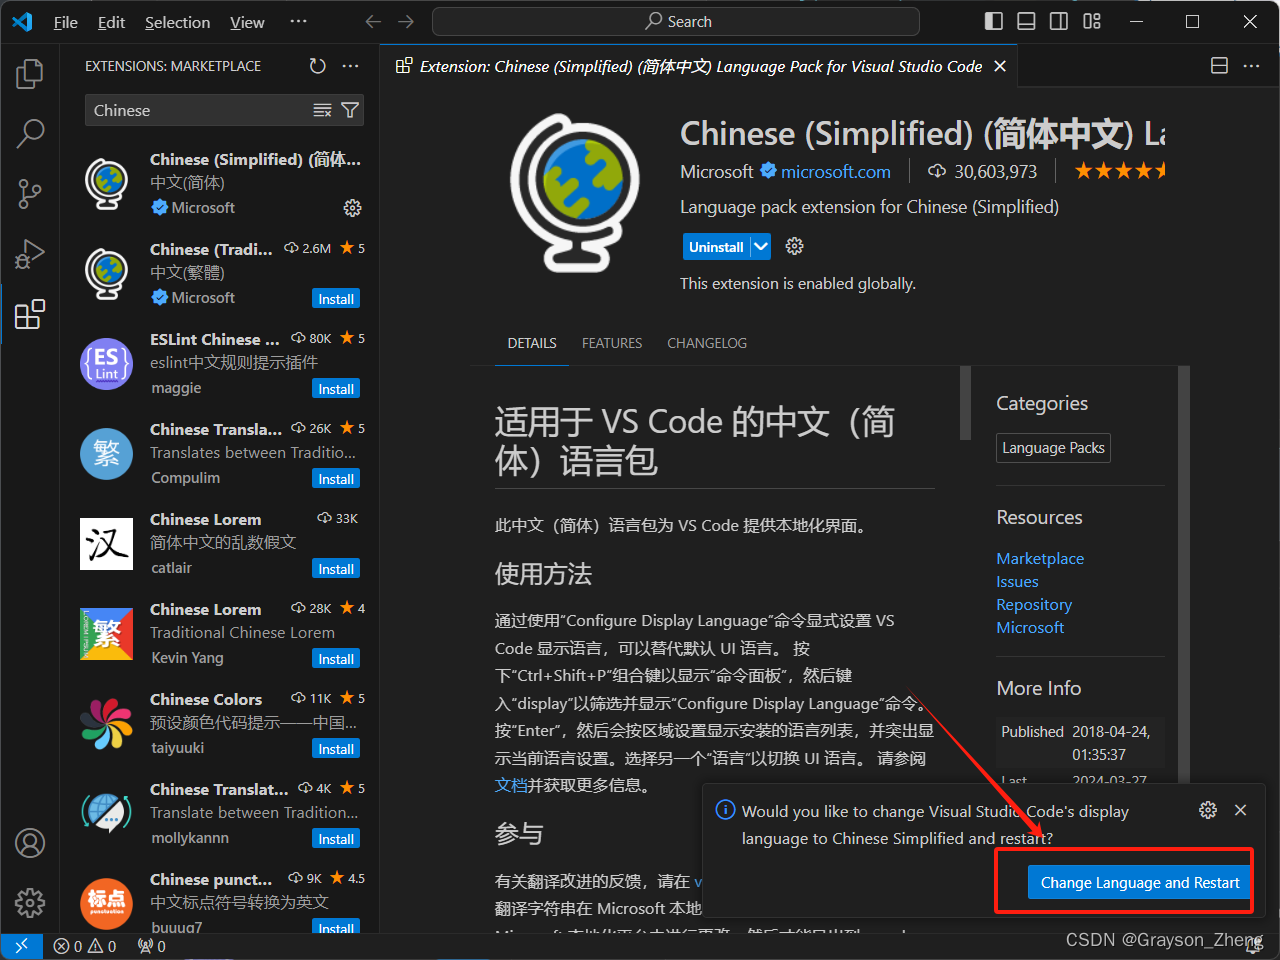Install Chinese (Traditional) language pack
1280x960 pixels.
tap(336, 299)
